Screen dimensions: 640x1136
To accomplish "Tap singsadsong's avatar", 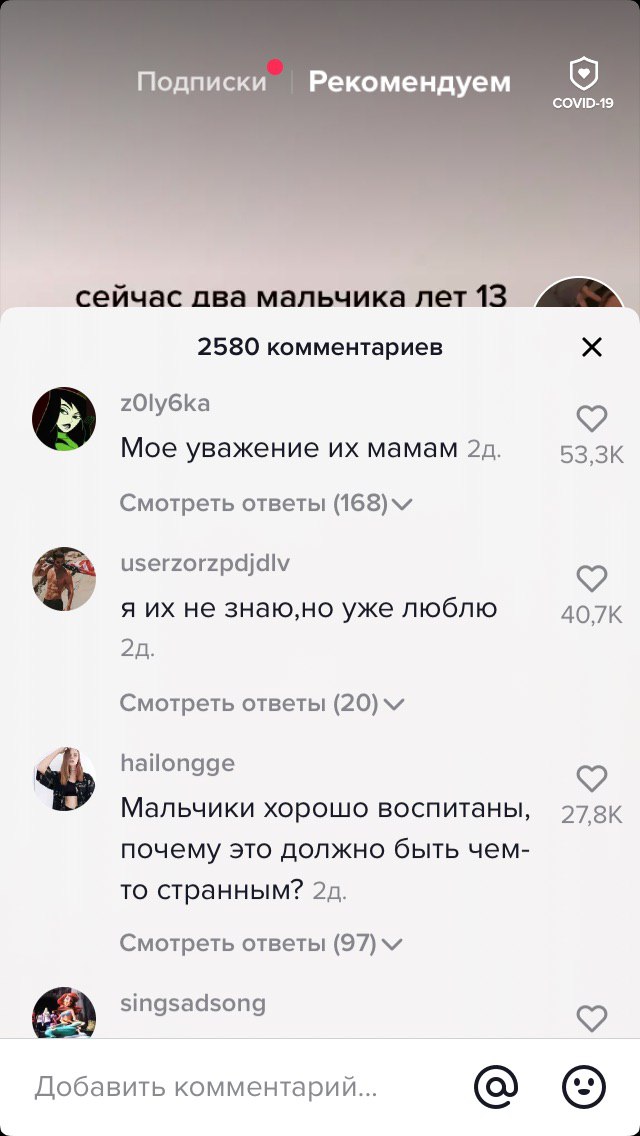I will tap(64, 1013).
